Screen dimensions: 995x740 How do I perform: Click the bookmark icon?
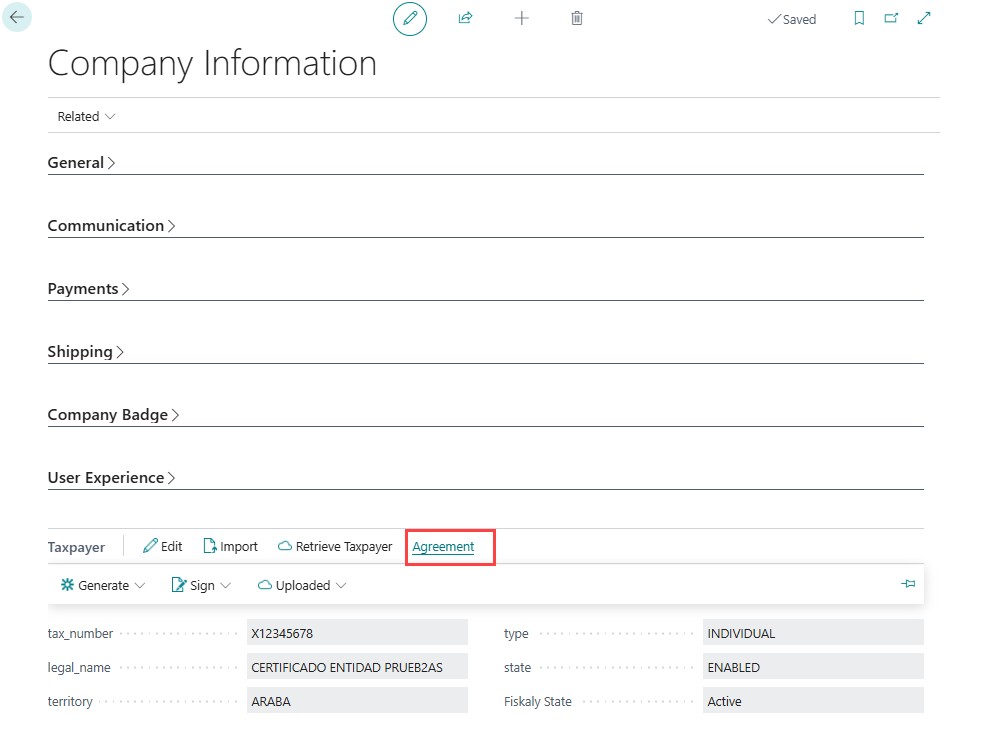click(859, 18)
